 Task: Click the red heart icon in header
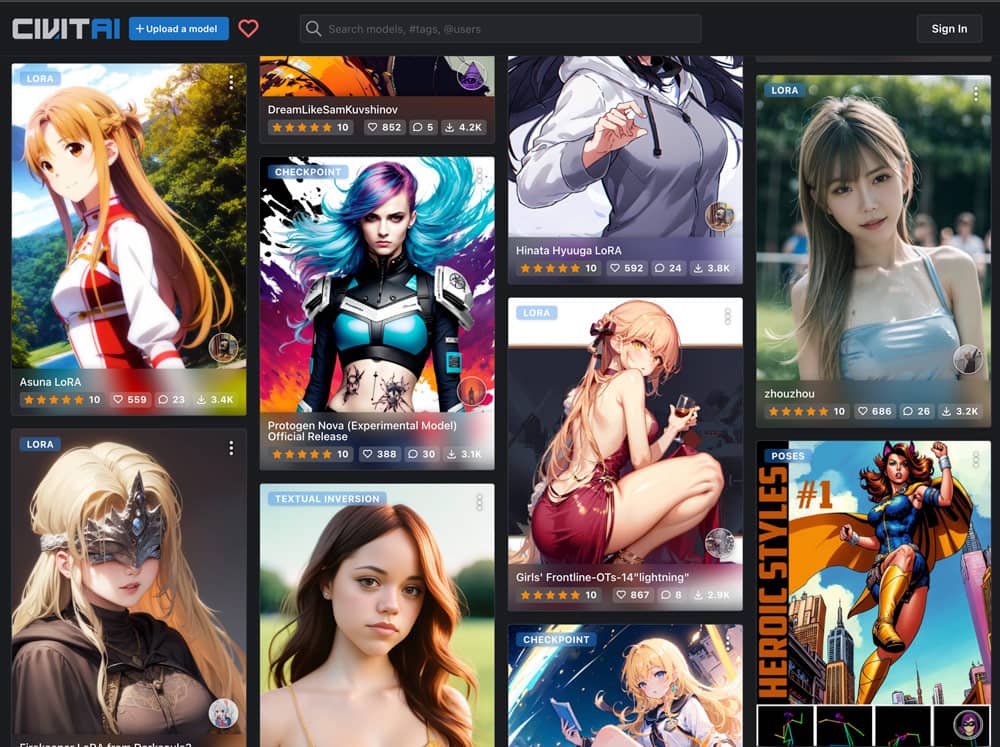pos(248,29)
